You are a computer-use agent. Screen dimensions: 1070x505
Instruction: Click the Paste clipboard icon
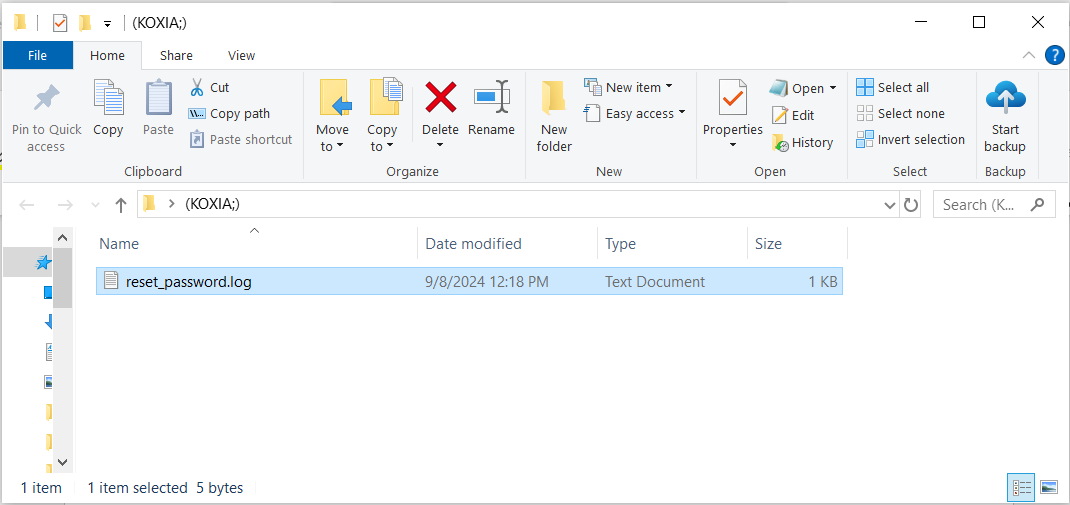[158, 98]
